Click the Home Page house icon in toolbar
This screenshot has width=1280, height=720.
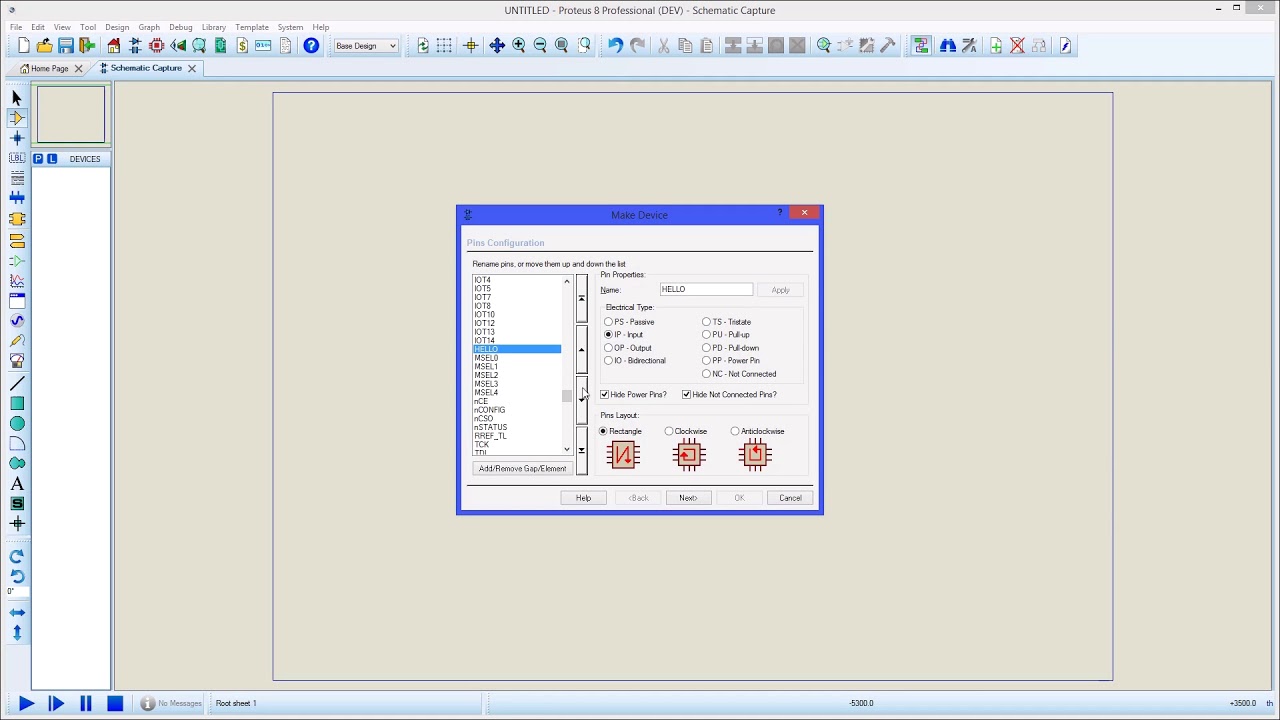[x=114, y=46]
